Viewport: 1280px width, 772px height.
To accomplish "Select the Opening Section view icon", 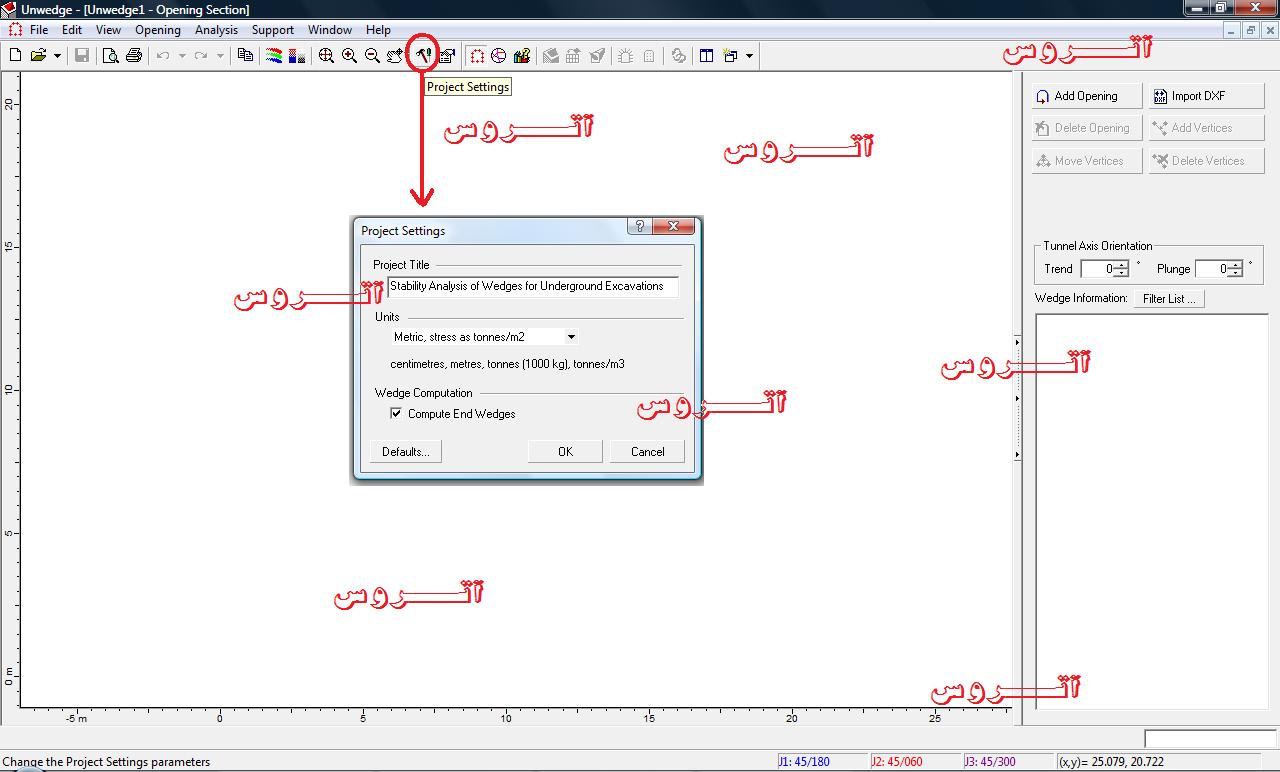I will click(x=477, y=56).
